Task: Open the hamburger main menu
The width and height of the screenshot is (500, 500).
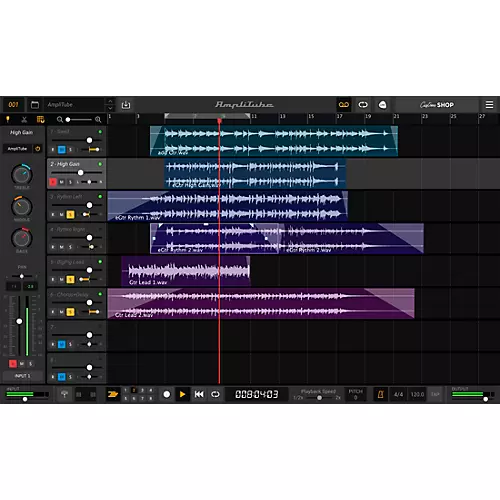Action: pos(489,105)
